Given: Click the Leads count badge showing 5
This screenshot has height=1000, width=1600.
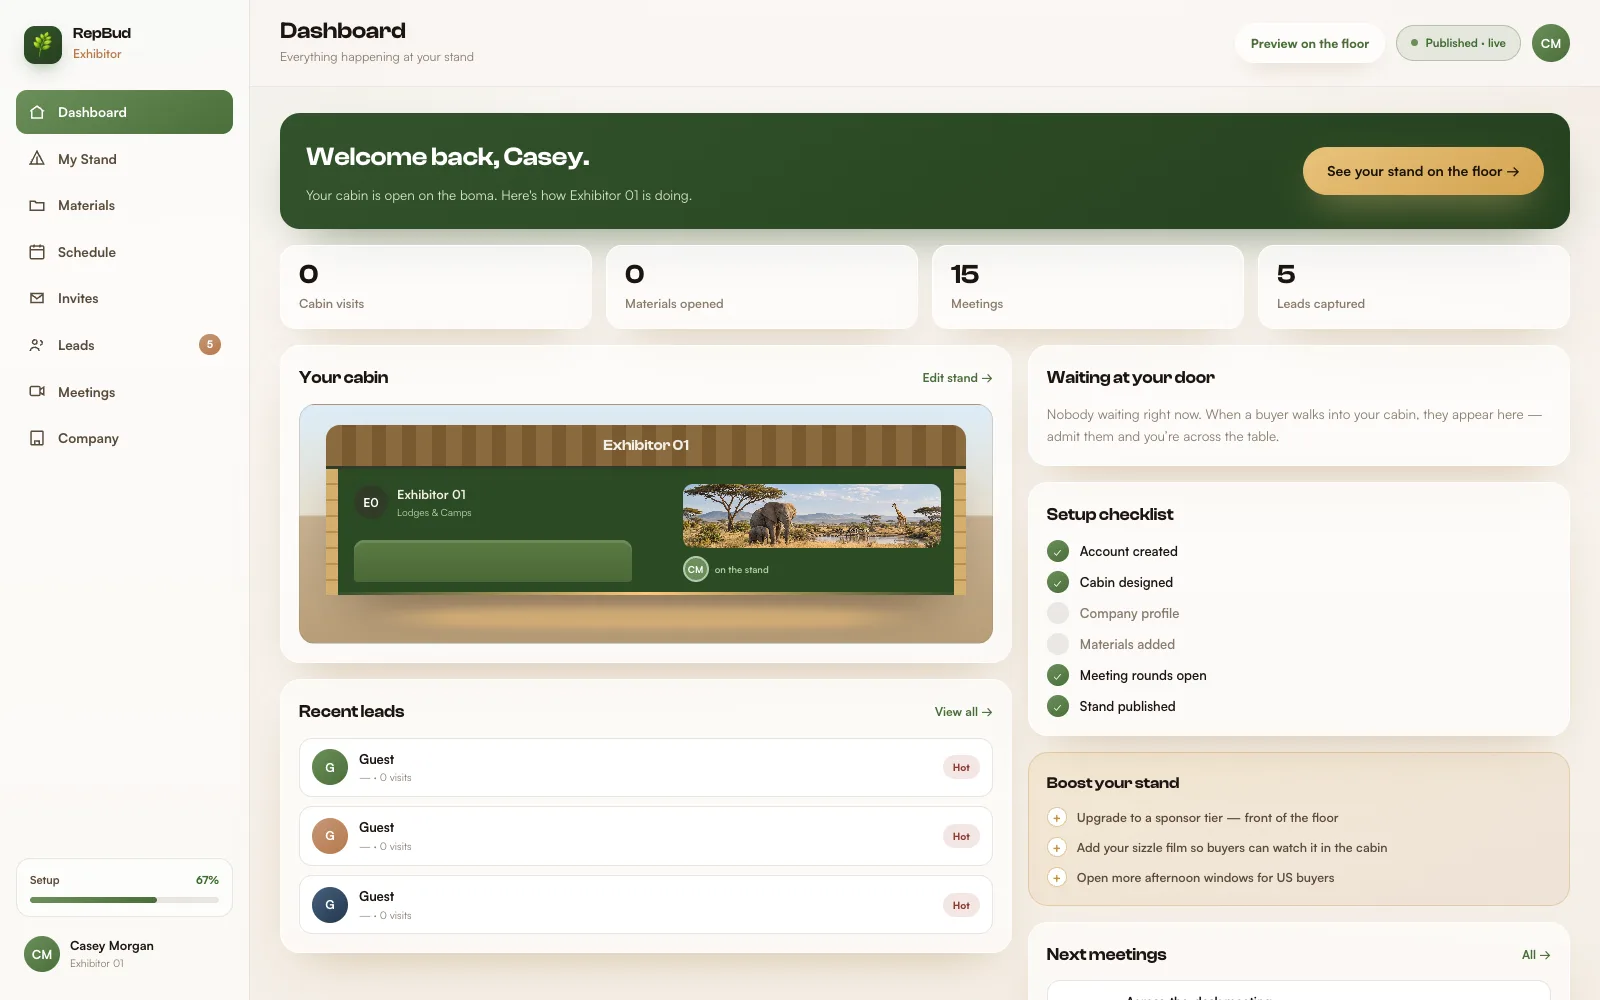Looking at the screenshot, I should pyautogui.click(x=210, y=345).
